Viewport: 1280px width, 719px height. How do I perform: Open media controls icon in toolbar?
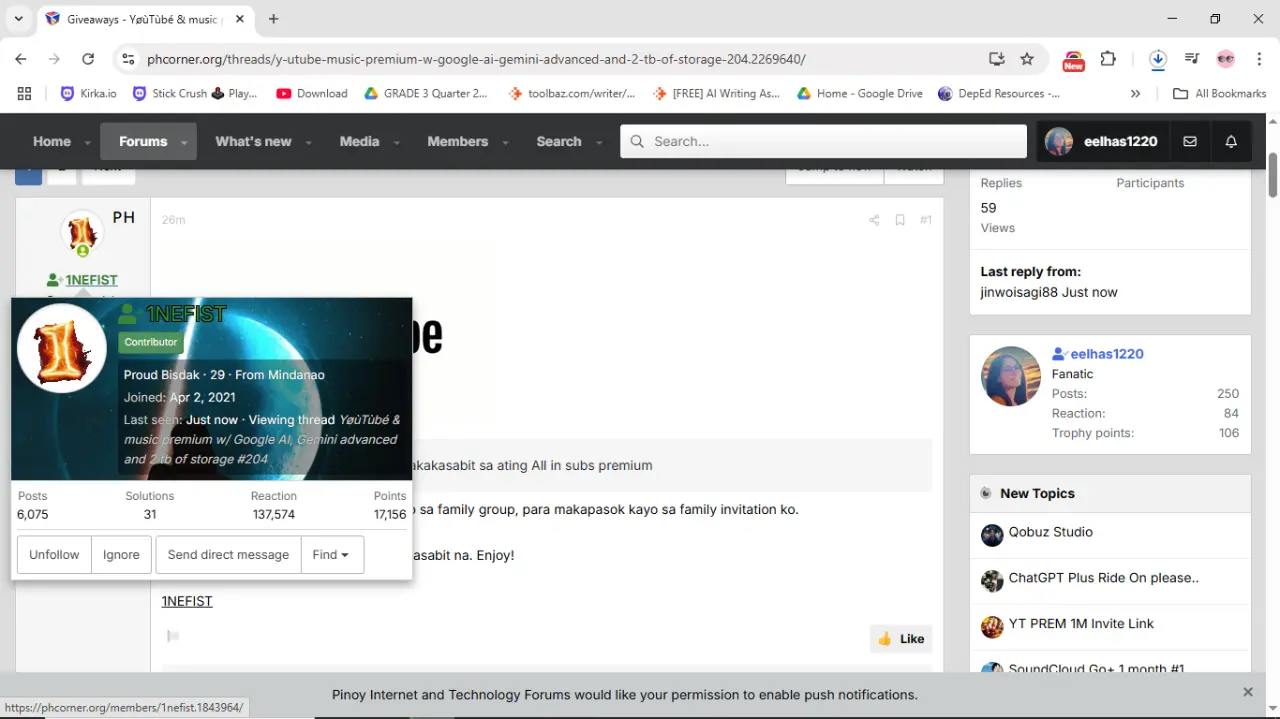coord(1192,59)
